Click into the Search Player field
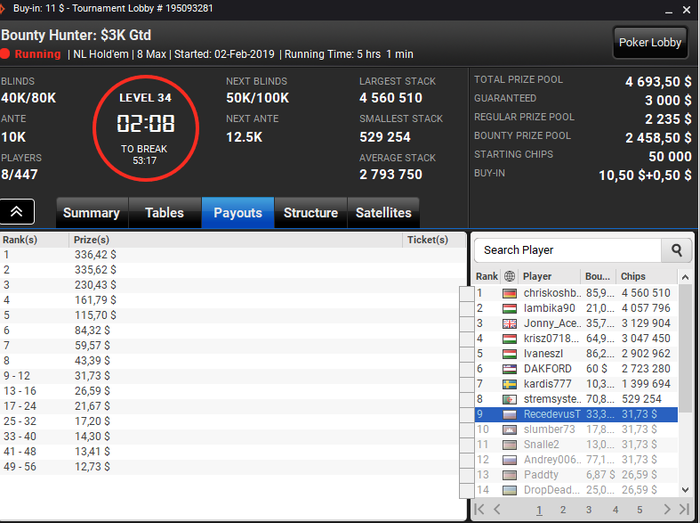700x523 pixels. 568,250
